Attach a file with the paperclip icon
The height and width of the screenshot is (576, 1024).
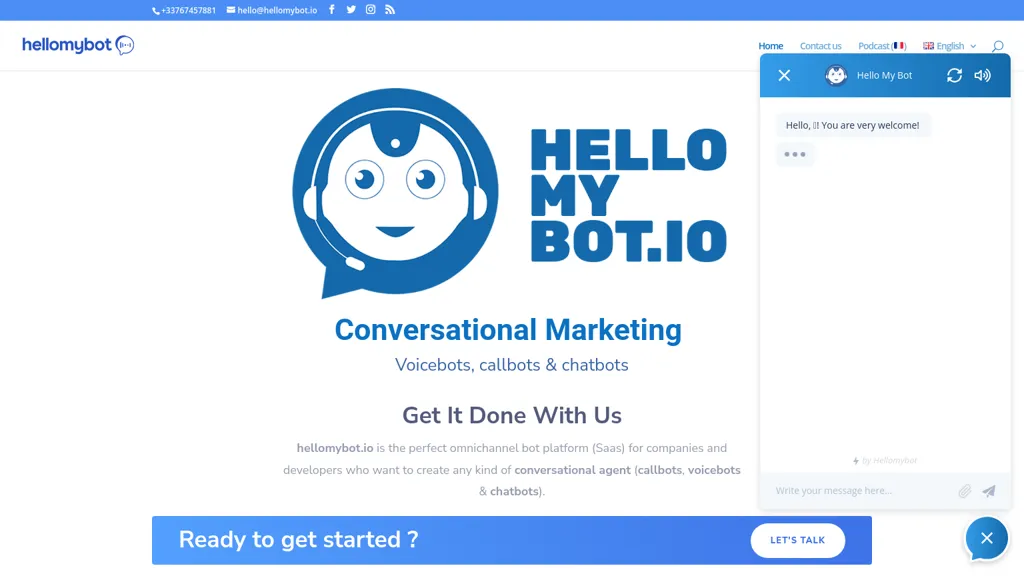click(965, 491)
